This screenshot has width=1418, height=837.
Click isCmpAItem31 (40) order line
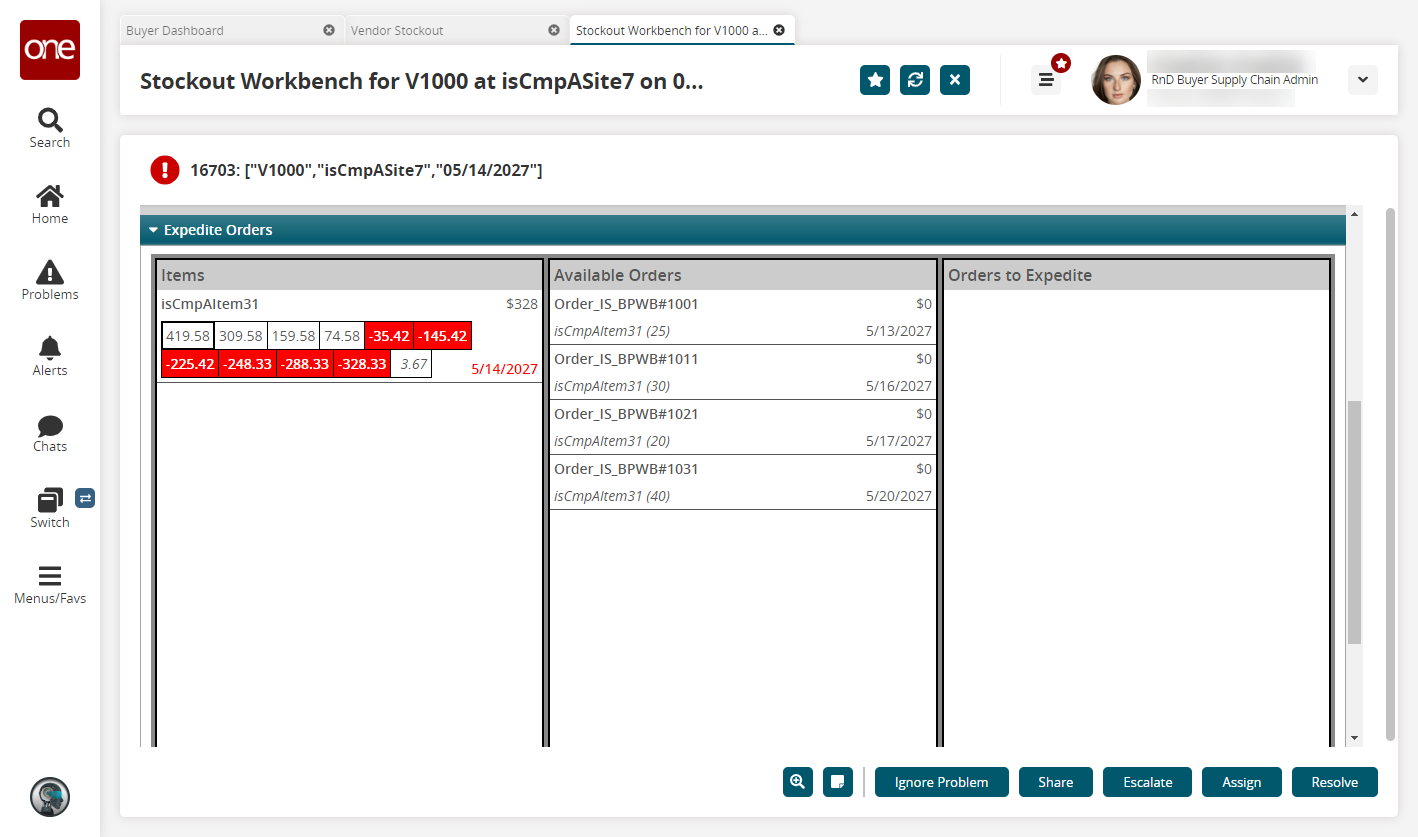[612, 496]
